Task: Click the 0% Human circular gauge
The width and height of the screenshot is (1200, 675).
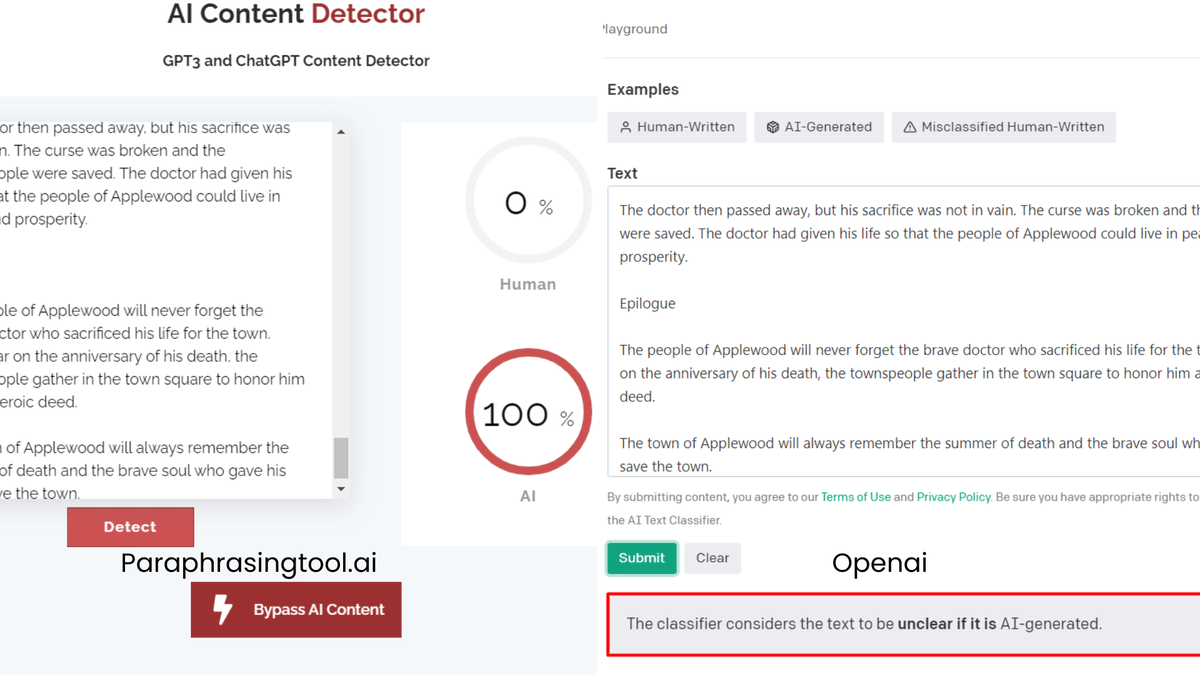Action: [x=528, y=200]
